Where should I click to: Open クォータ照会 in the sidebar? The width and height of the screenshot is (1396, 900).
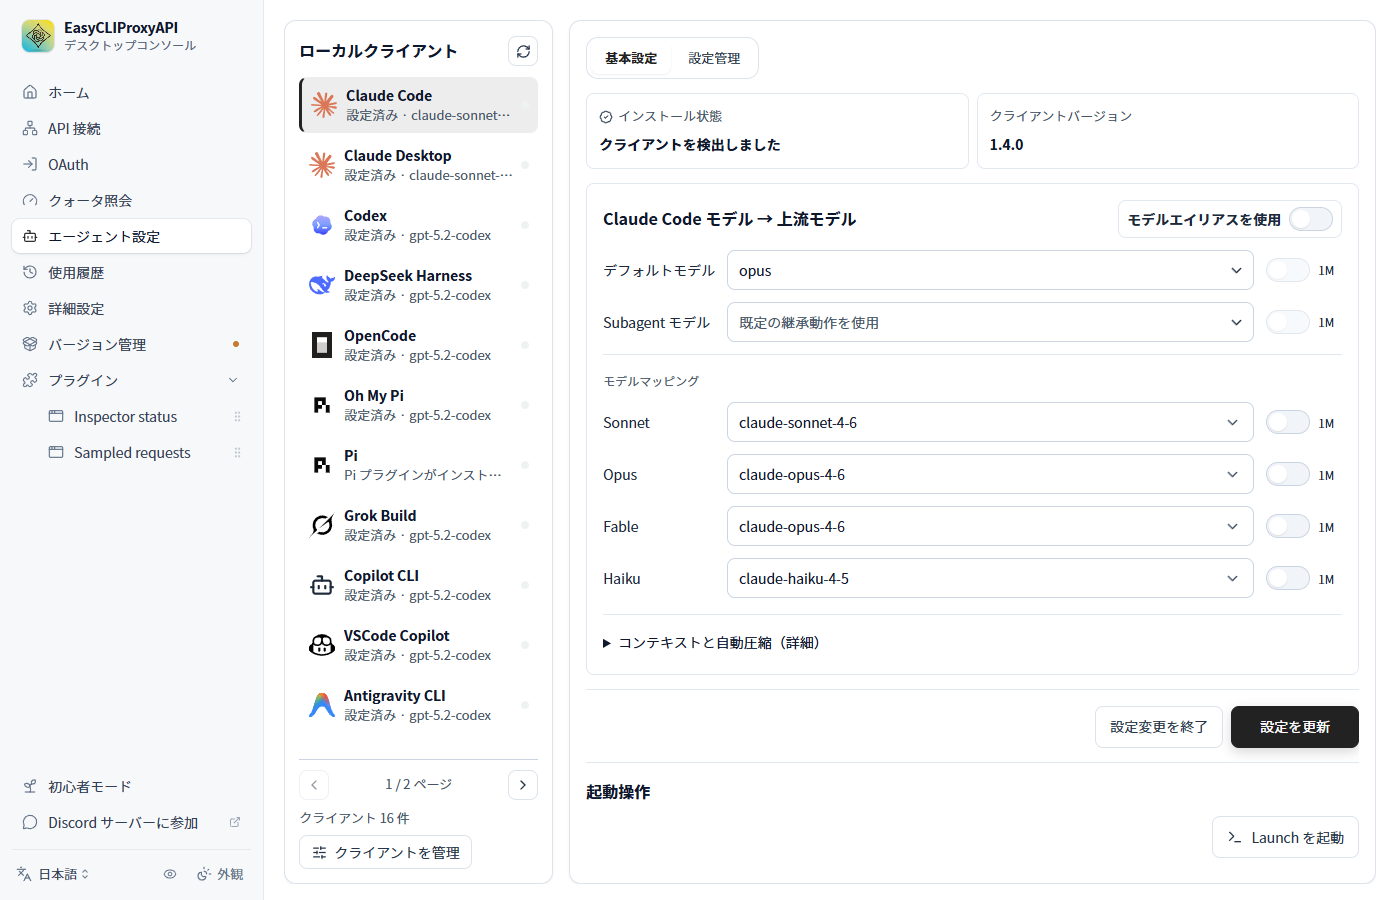pyautogui.click(x=131, y=200)
